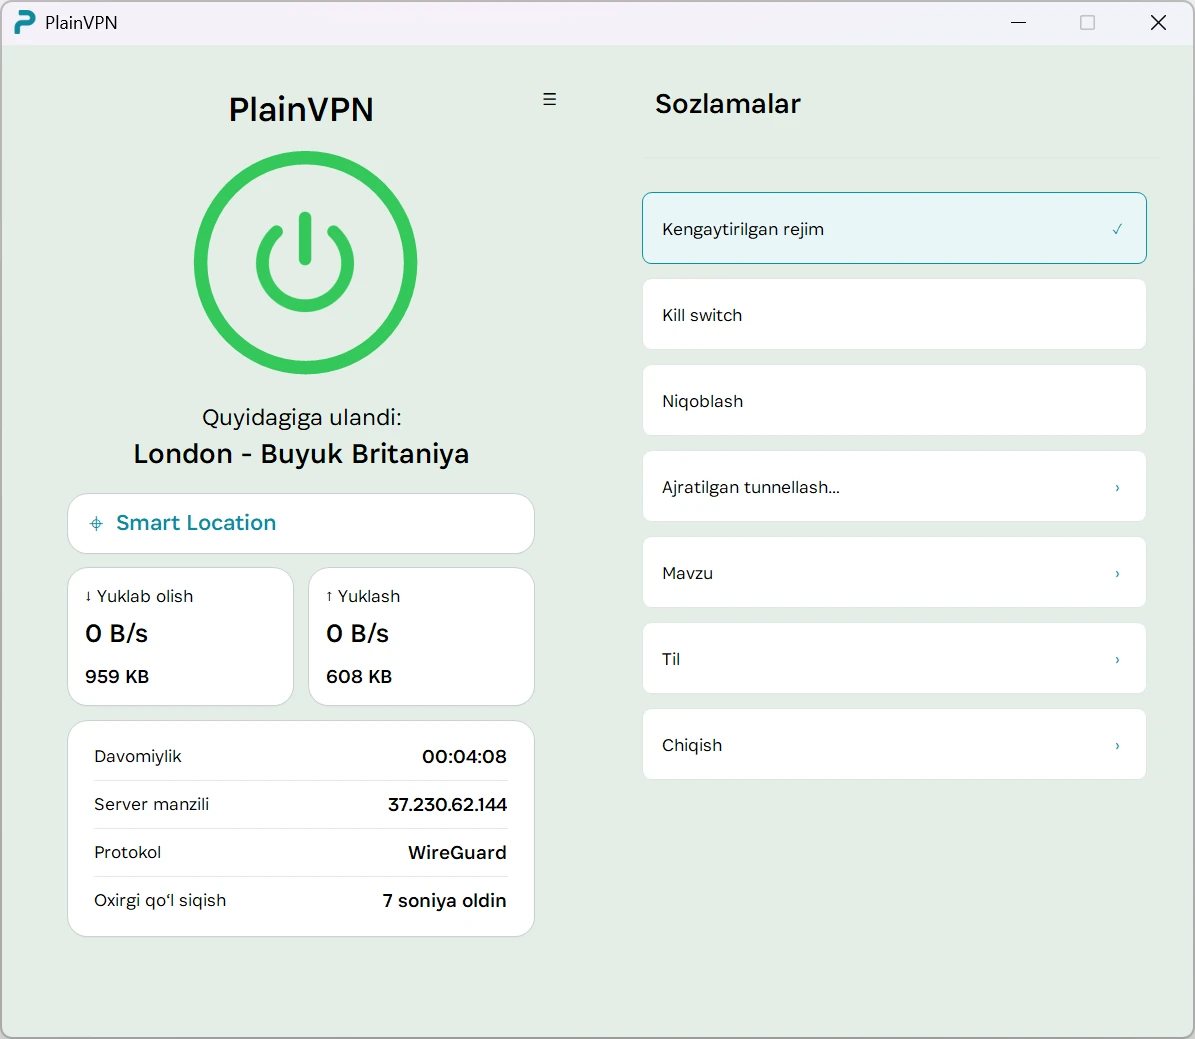The height and width of the screenshot is (1039, 1195).
Task: Click the maximize window button
Action: coord(1088,23)
